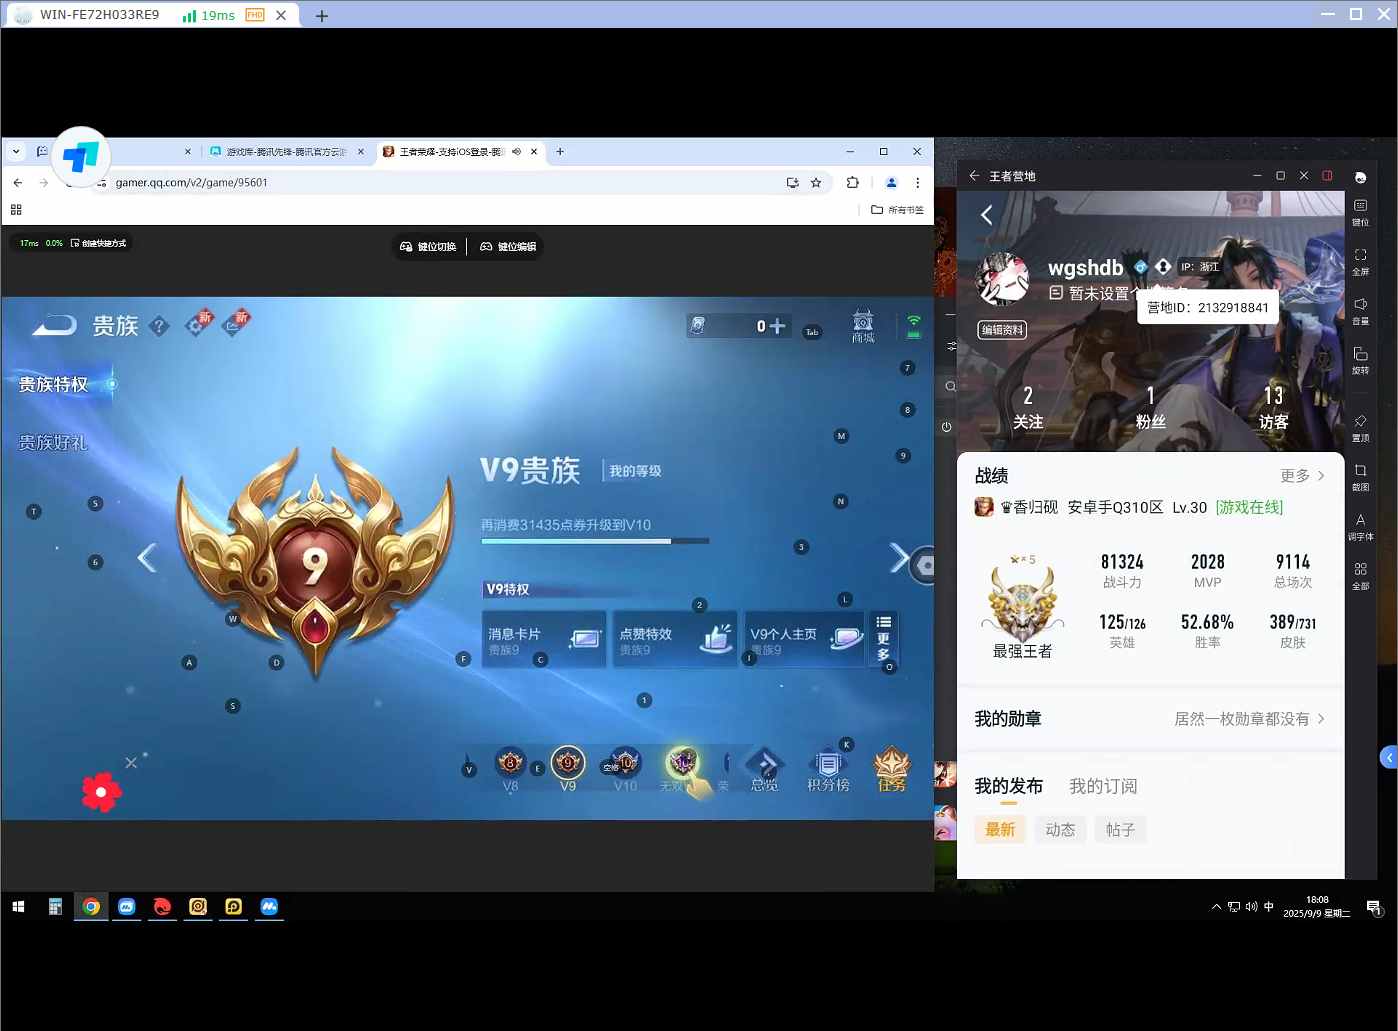
Task: Open Chrome from the Windows taskbar
Action: pos(91,907)
